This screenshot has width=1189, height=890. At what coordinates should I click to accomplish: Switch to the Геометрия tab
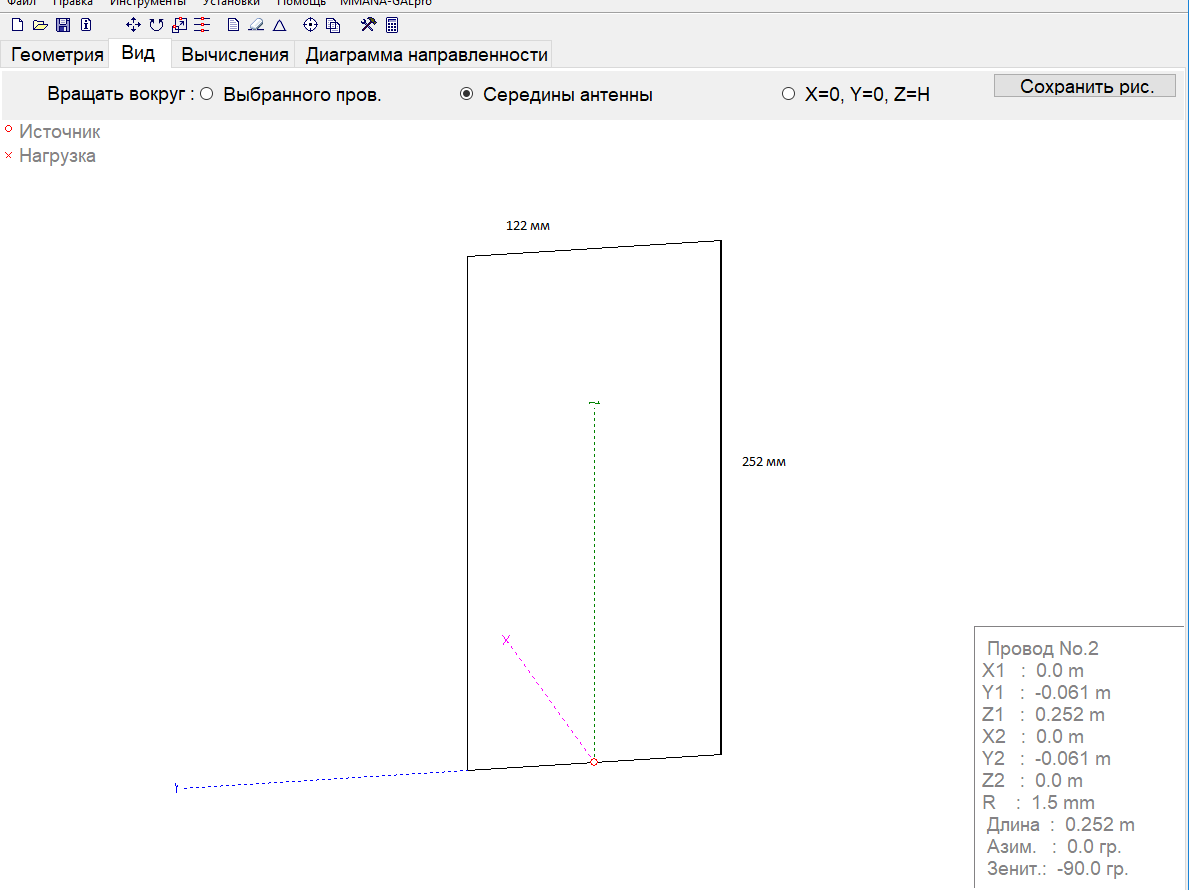(x=57, y=55)
